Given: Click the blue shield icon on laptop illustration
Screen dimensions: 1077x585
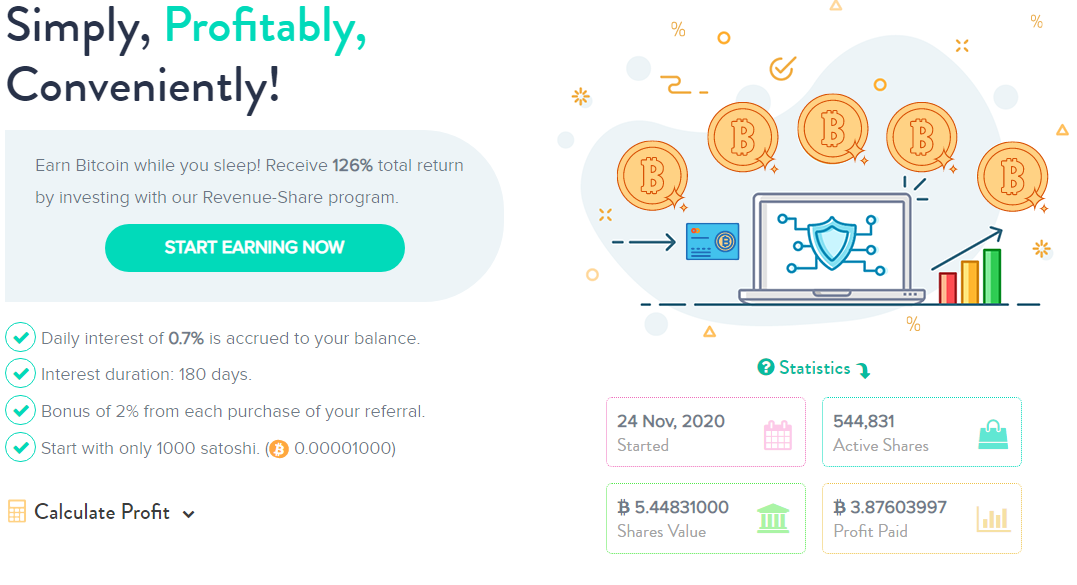Looking at the screenshot, I should point(832,242).
